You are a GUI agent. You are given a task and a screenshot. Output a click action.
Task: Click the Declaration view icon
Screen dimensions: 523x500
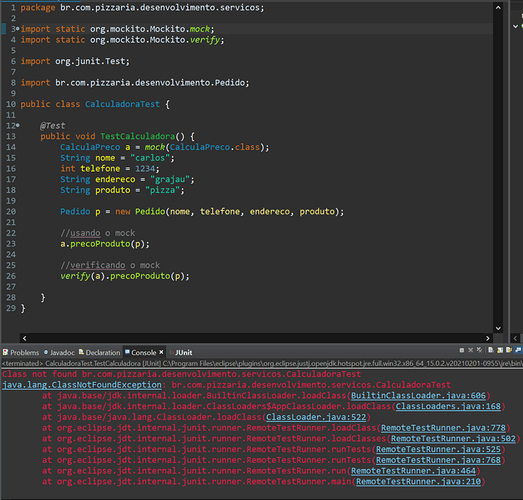(x=81, y=352)
